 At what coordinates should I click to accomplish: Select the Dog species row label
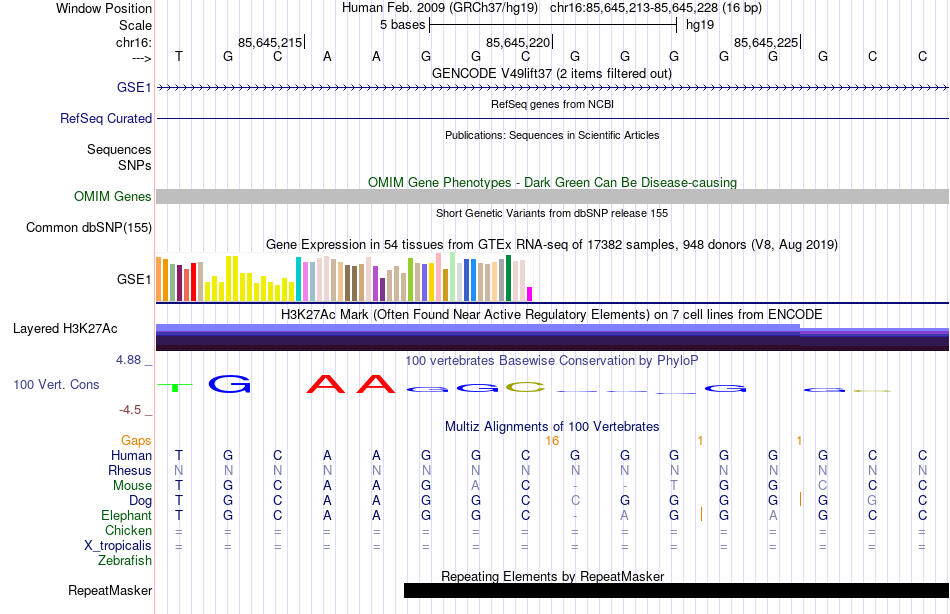tap(140, 501)
